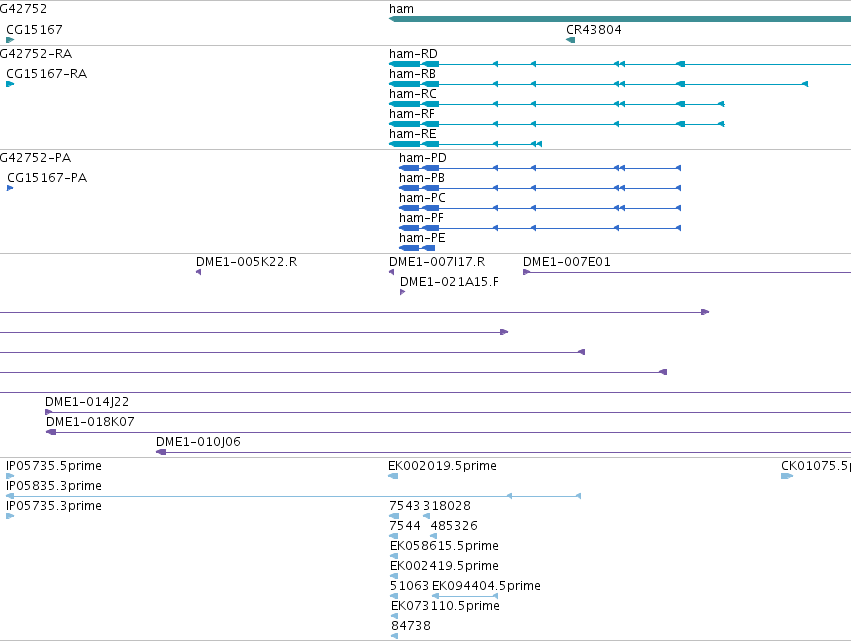Select the IP05735.5prime EST label
The image size is (851, 641).
(54, 466)
